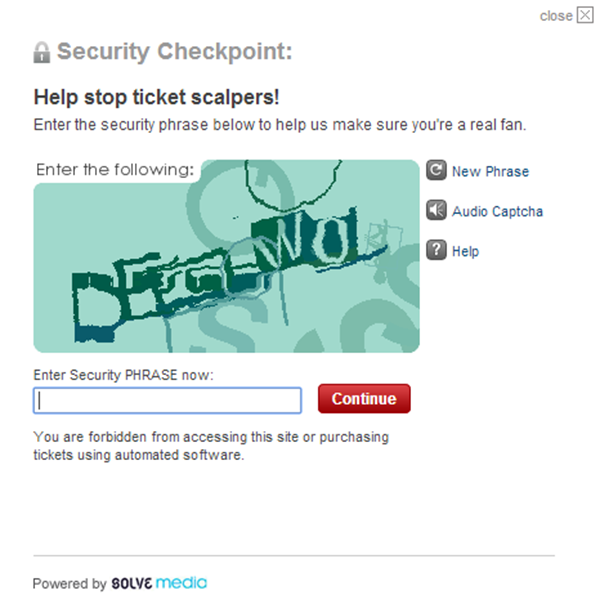Click the red Continue button
The image size is (600, 613).
click(x=364, y=399)
